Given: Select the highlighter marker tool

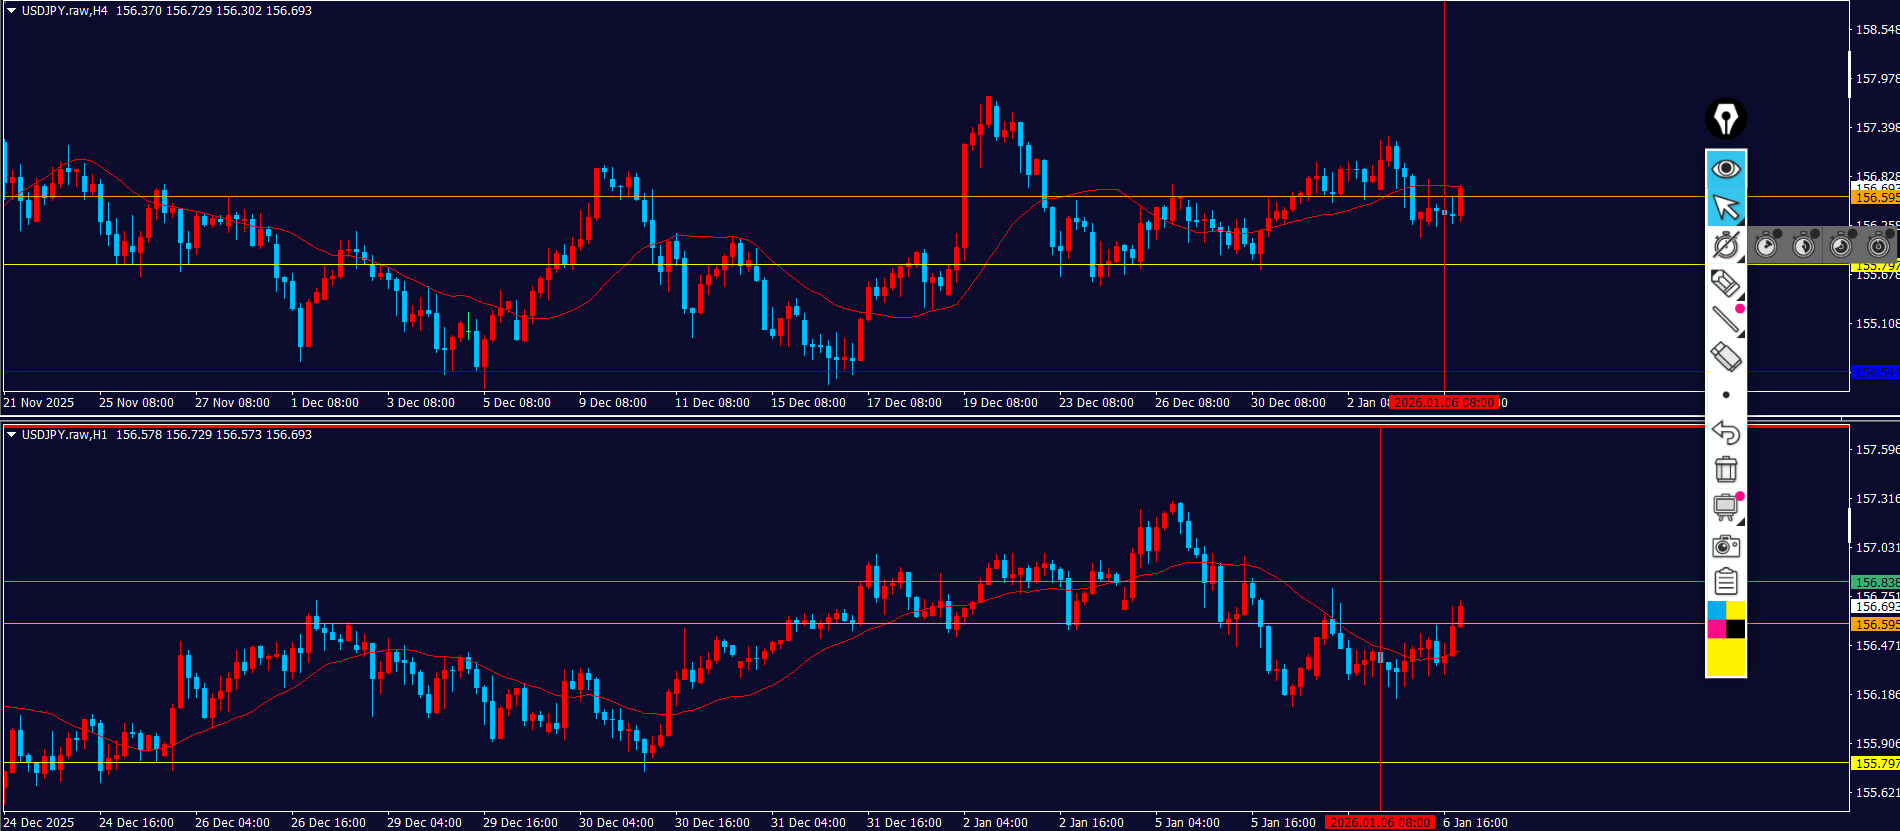Looking at the screenshot, I should [x=1725, y=284].
